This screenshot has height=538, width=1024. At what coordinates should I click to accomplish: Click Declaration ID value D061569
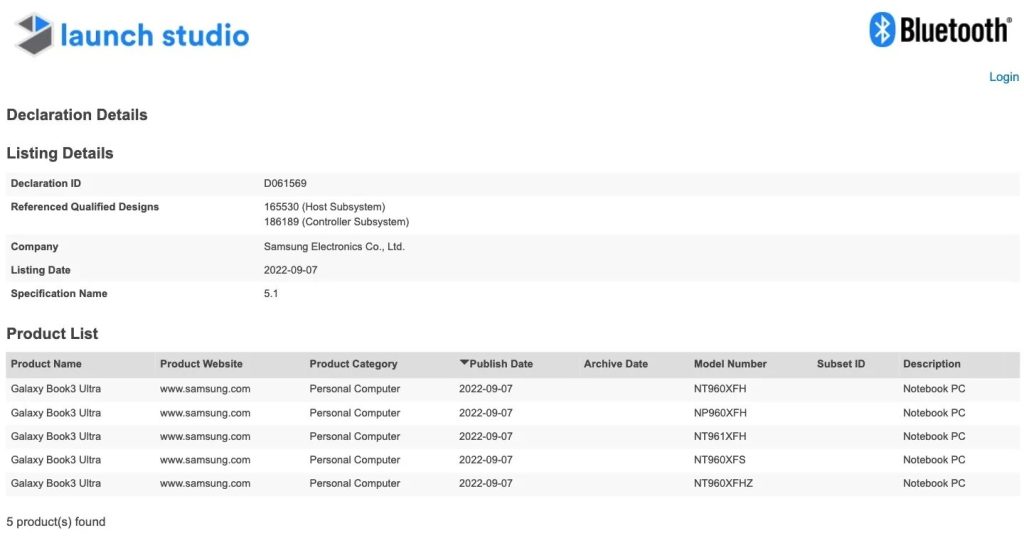point(285,183)
